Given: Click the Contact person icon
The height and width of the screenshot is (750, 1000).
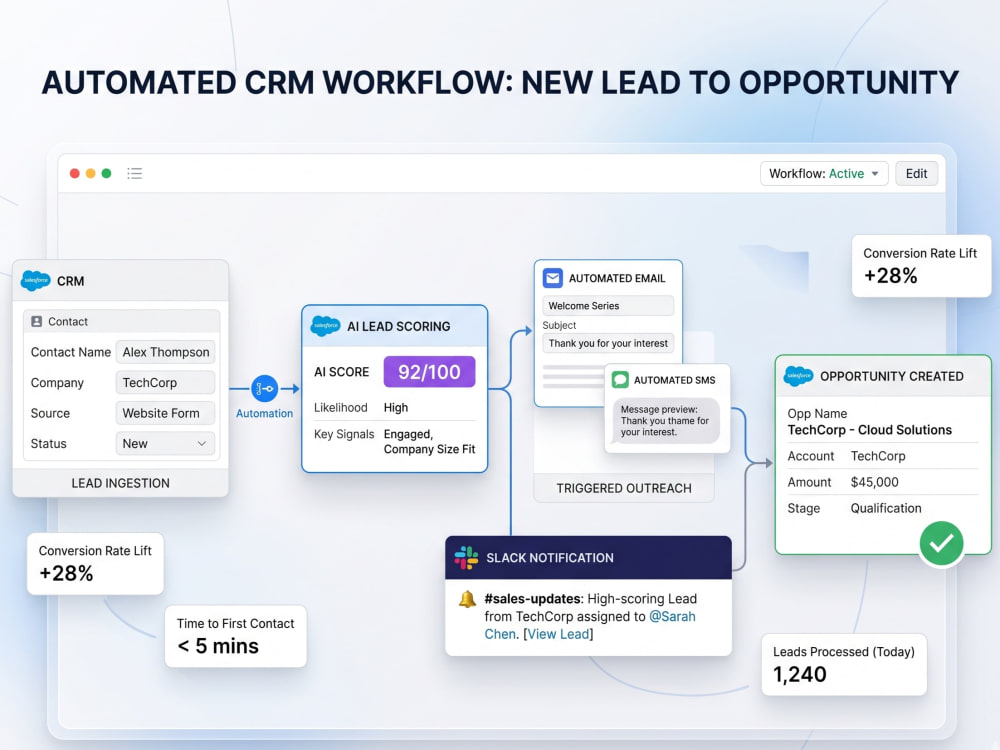Looking at the screenshot, I should (36, 321).
